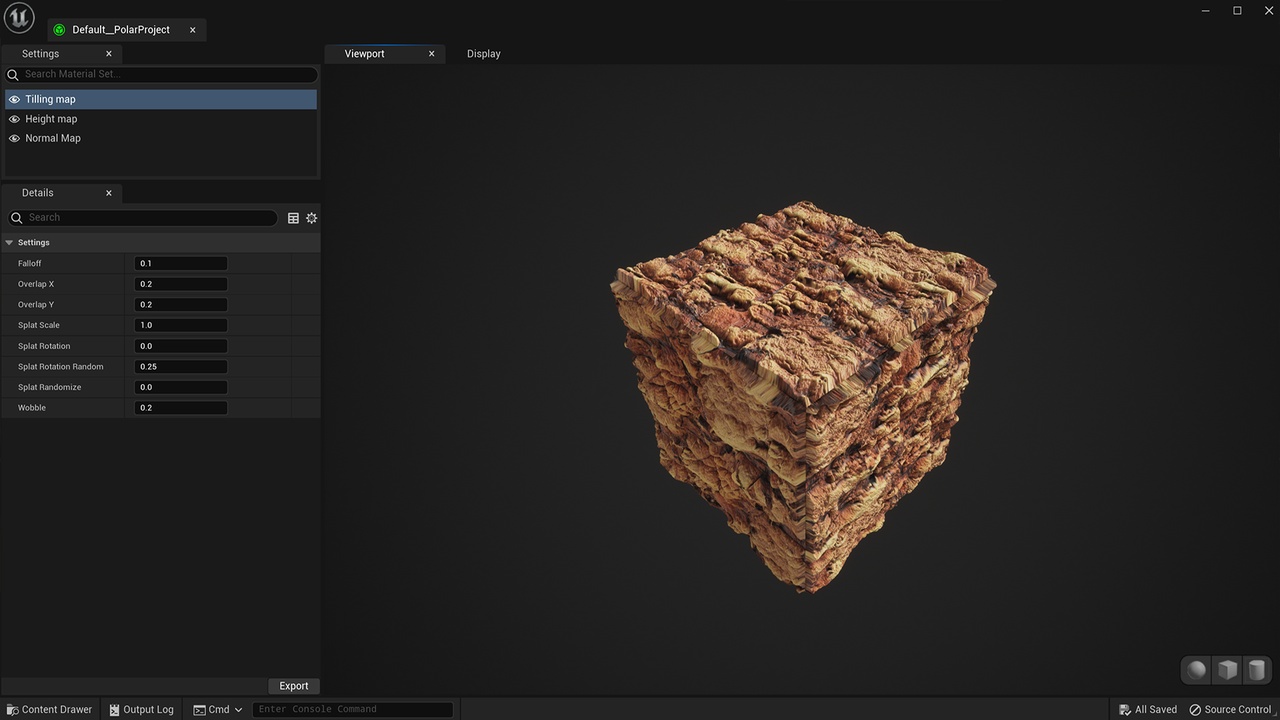Select the Tilling map list row
The image size is (1280, 720).
pos(161,100)
